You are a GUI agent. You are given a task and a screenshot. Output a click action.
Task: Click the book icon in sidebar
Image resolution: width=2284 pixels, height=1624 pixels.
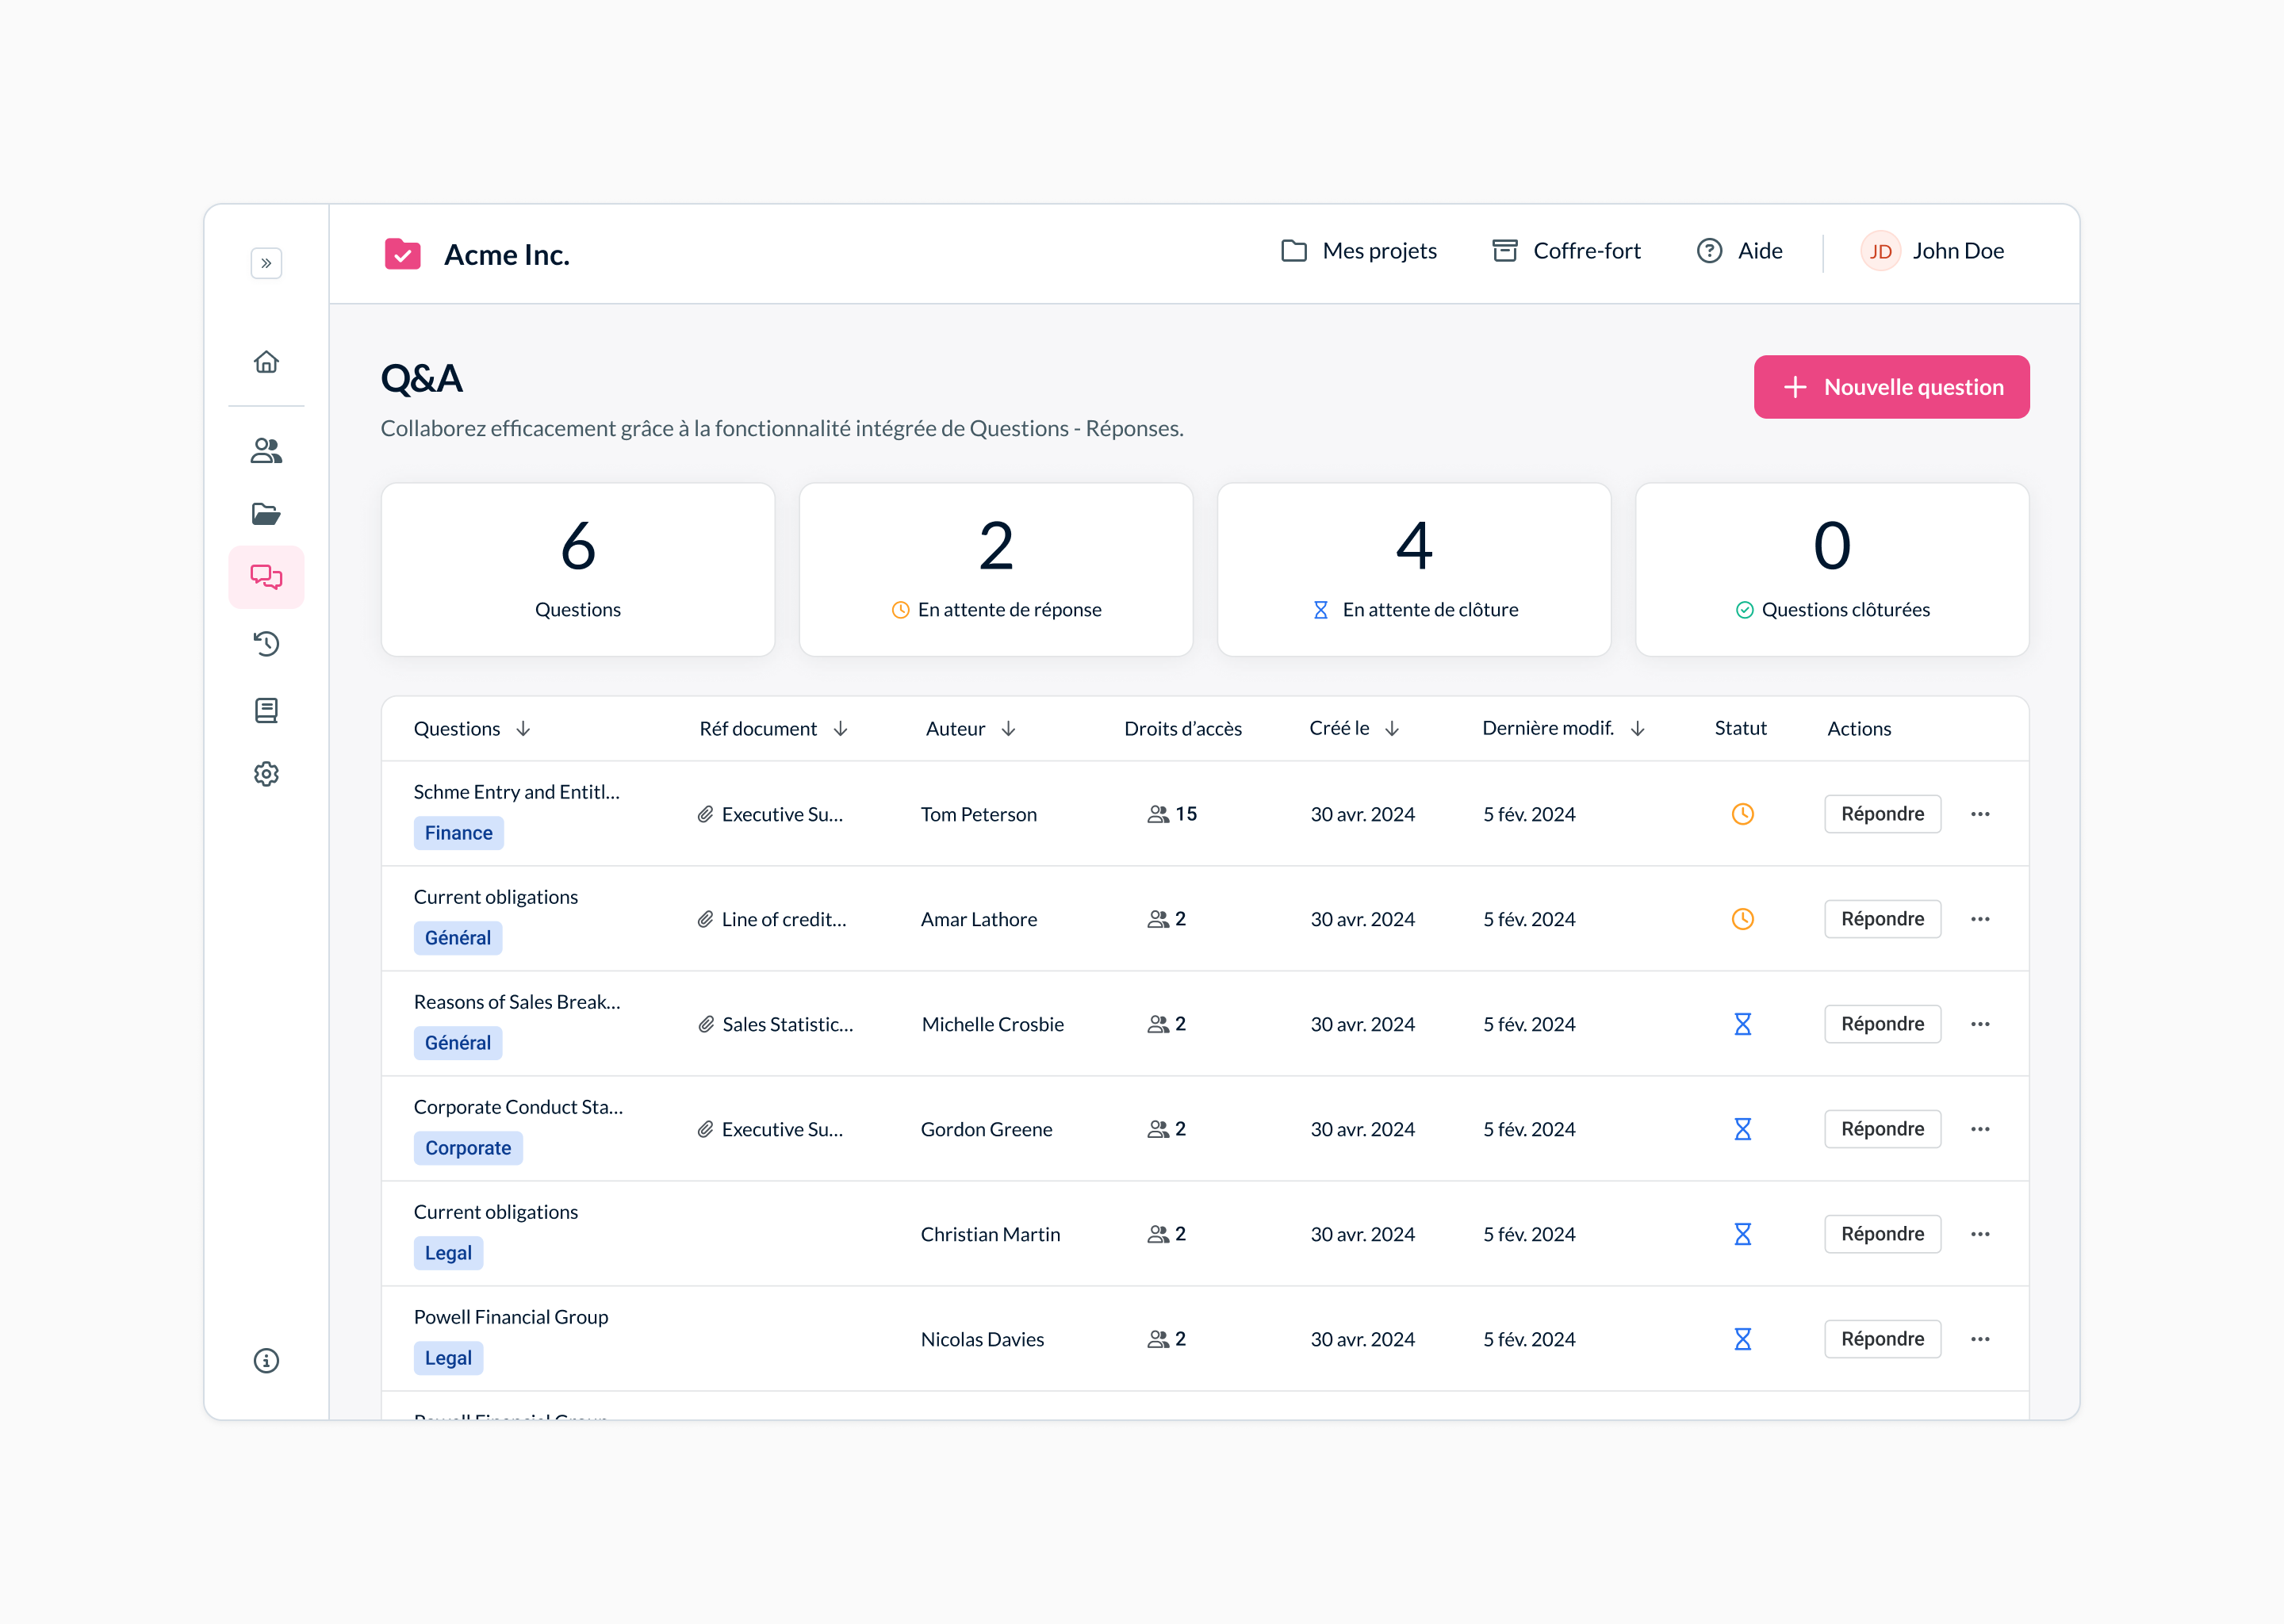click(x=266, y=710)
